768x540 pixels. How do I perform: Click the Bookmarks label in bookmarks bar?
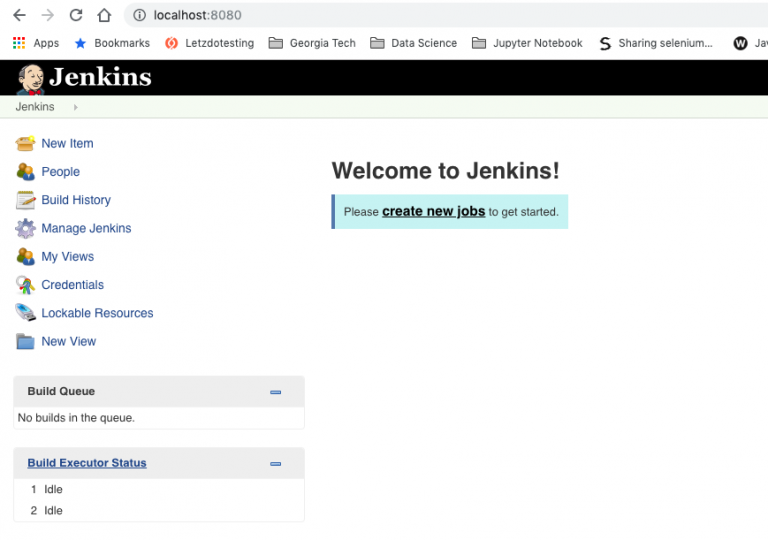pos(122,43)
